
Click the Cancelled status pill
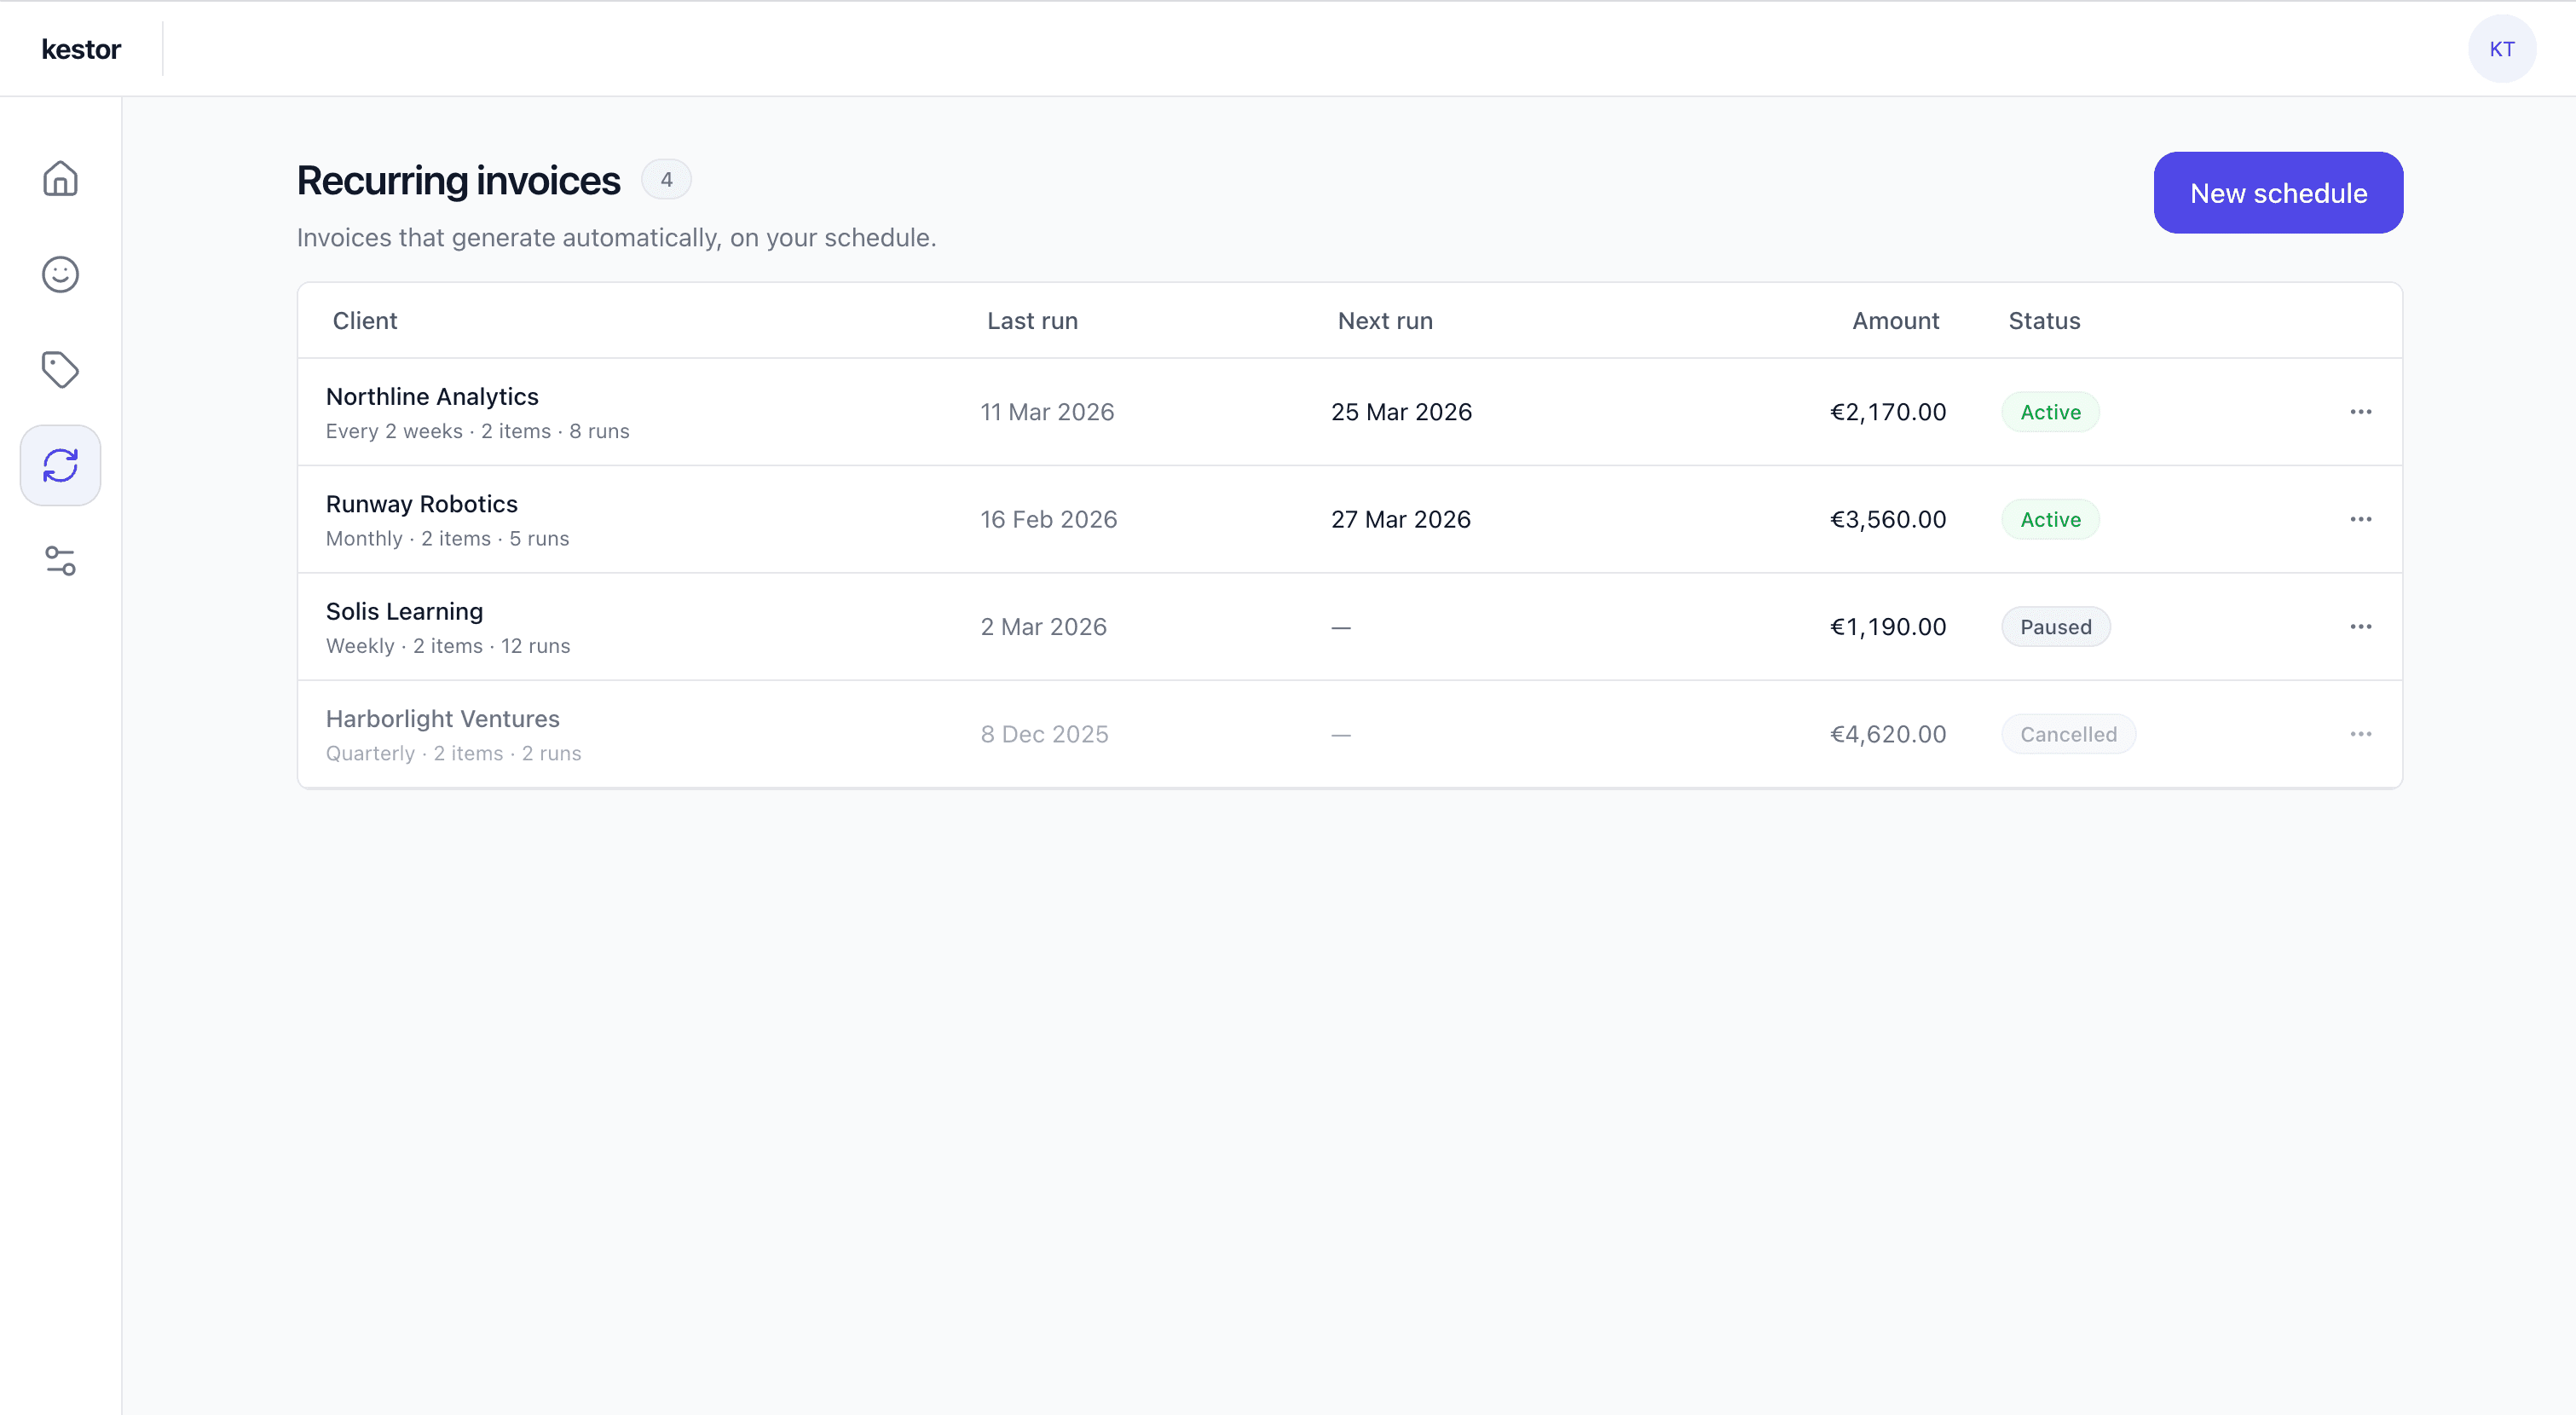tap(2068, 733)
